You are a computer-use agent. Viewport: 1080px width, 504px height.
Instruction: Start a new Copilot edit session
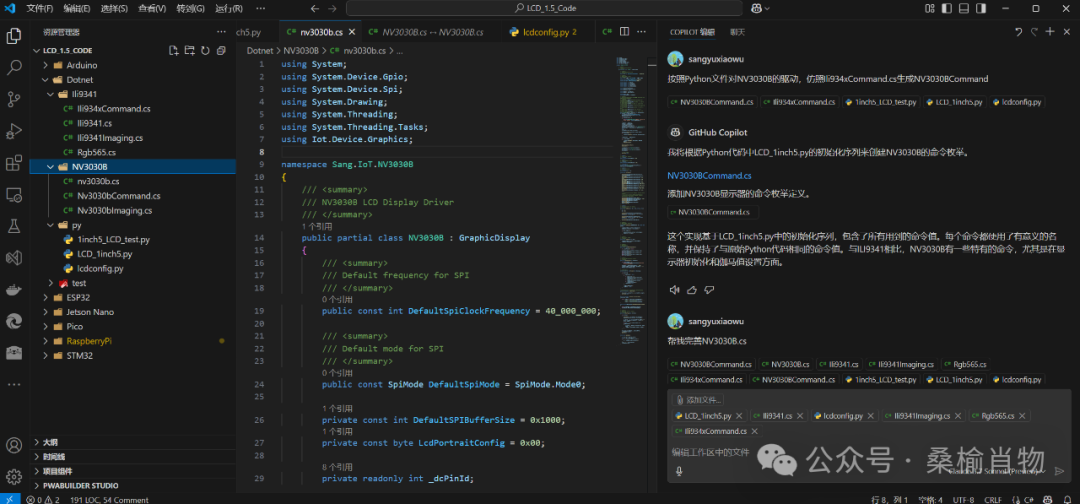(1050, 32)
